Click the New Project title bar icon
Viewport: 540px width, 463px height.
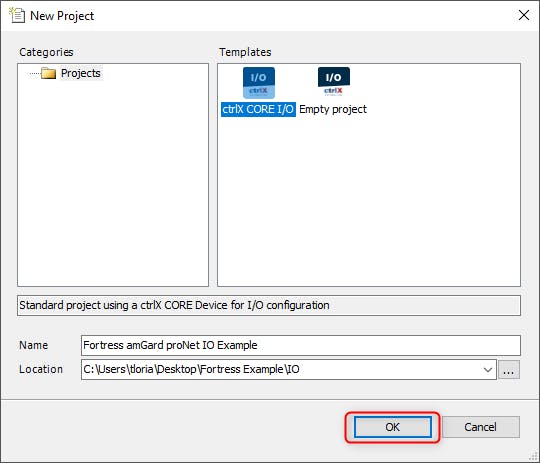coord(17,16)
